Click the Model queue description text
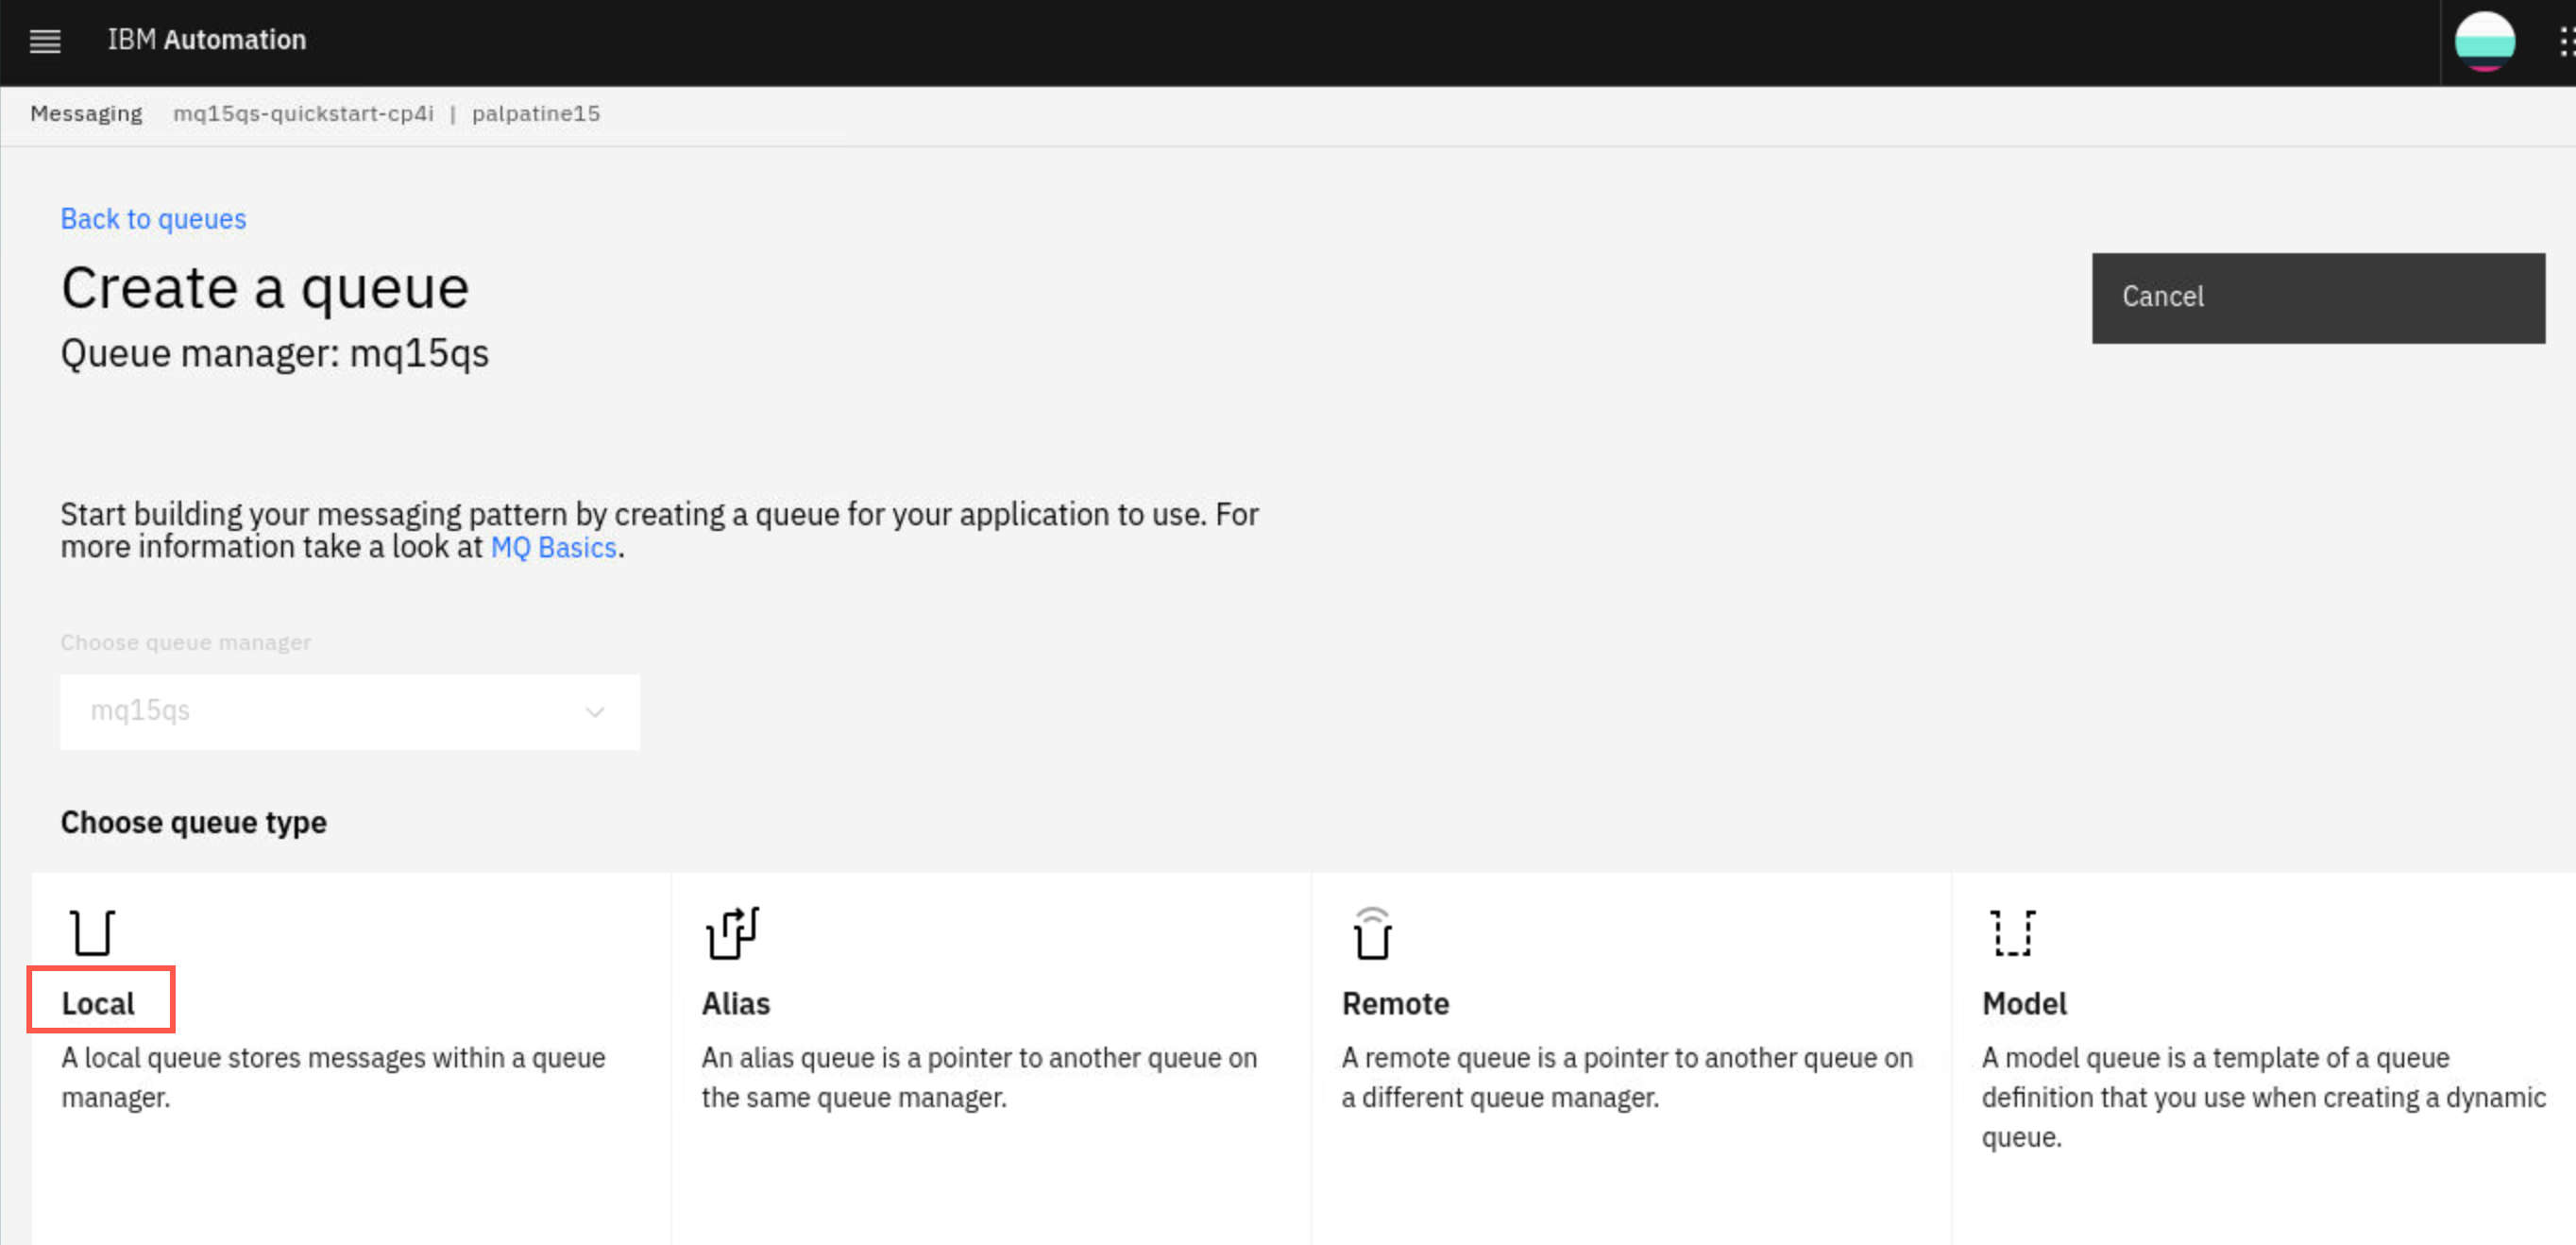The width and height of the screenshot is (2576, 1245). tap(2263, 1097)
